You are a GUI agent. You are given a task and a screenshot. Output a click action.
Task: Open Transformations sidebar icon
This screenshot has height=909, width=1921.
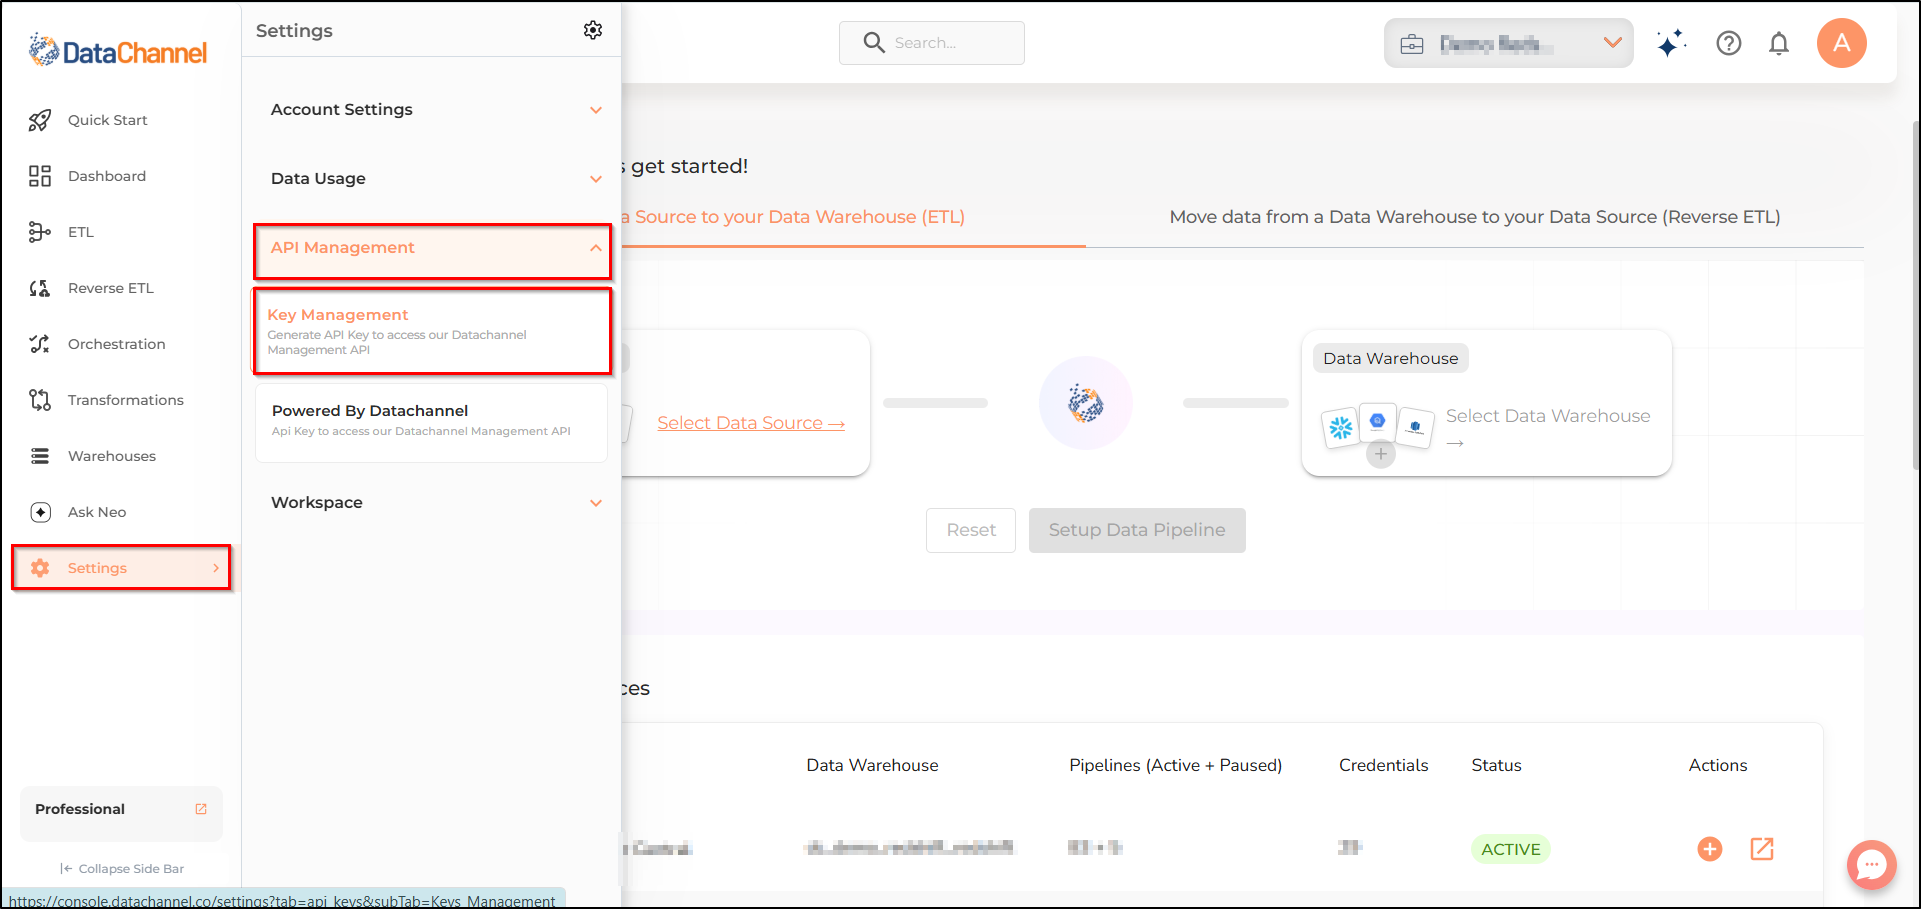point(40,400)
